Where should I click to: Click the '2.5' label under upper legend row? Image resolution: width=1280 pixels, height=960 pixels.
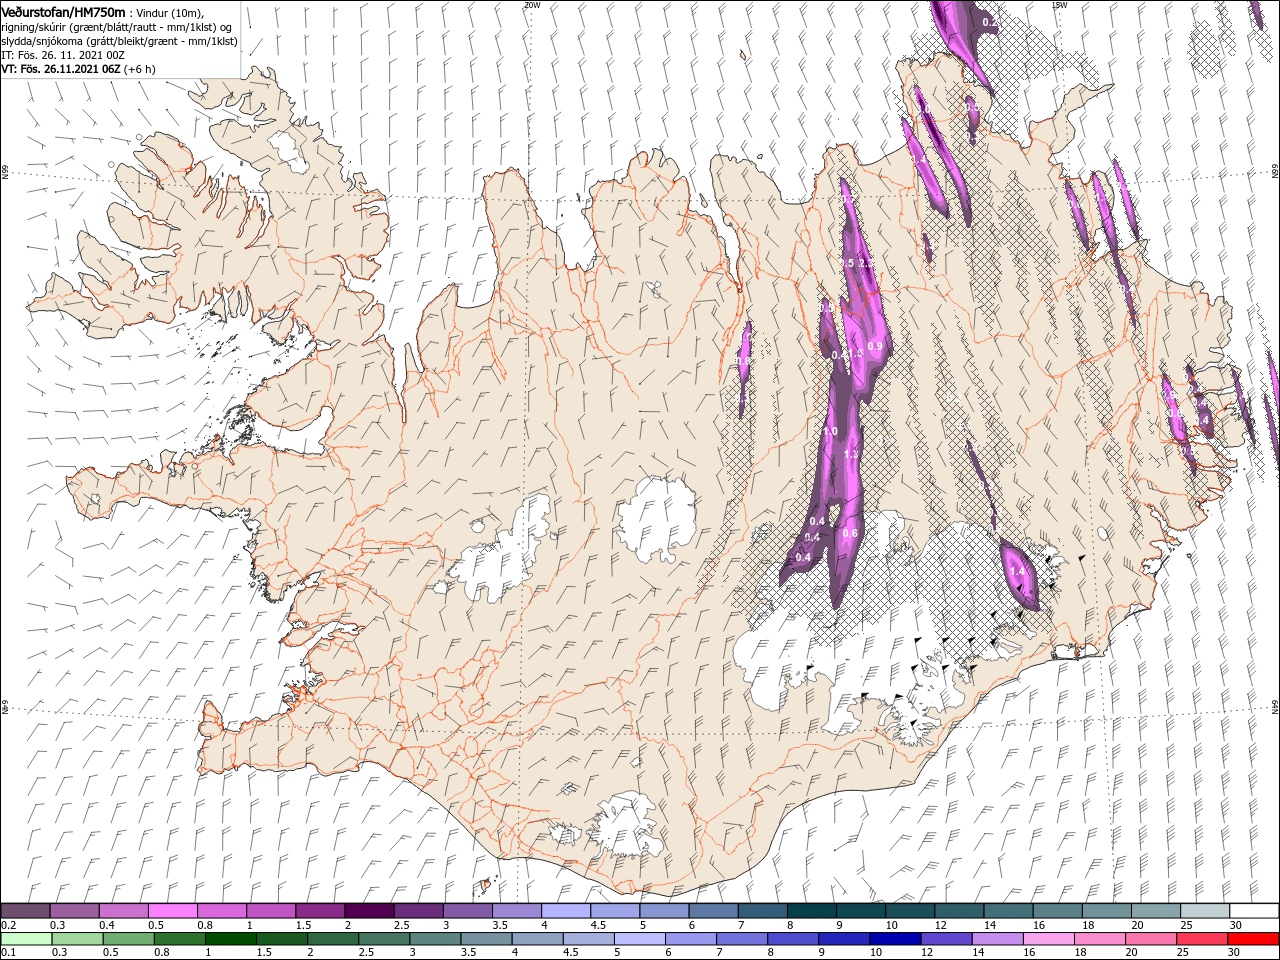click(402, 925)
